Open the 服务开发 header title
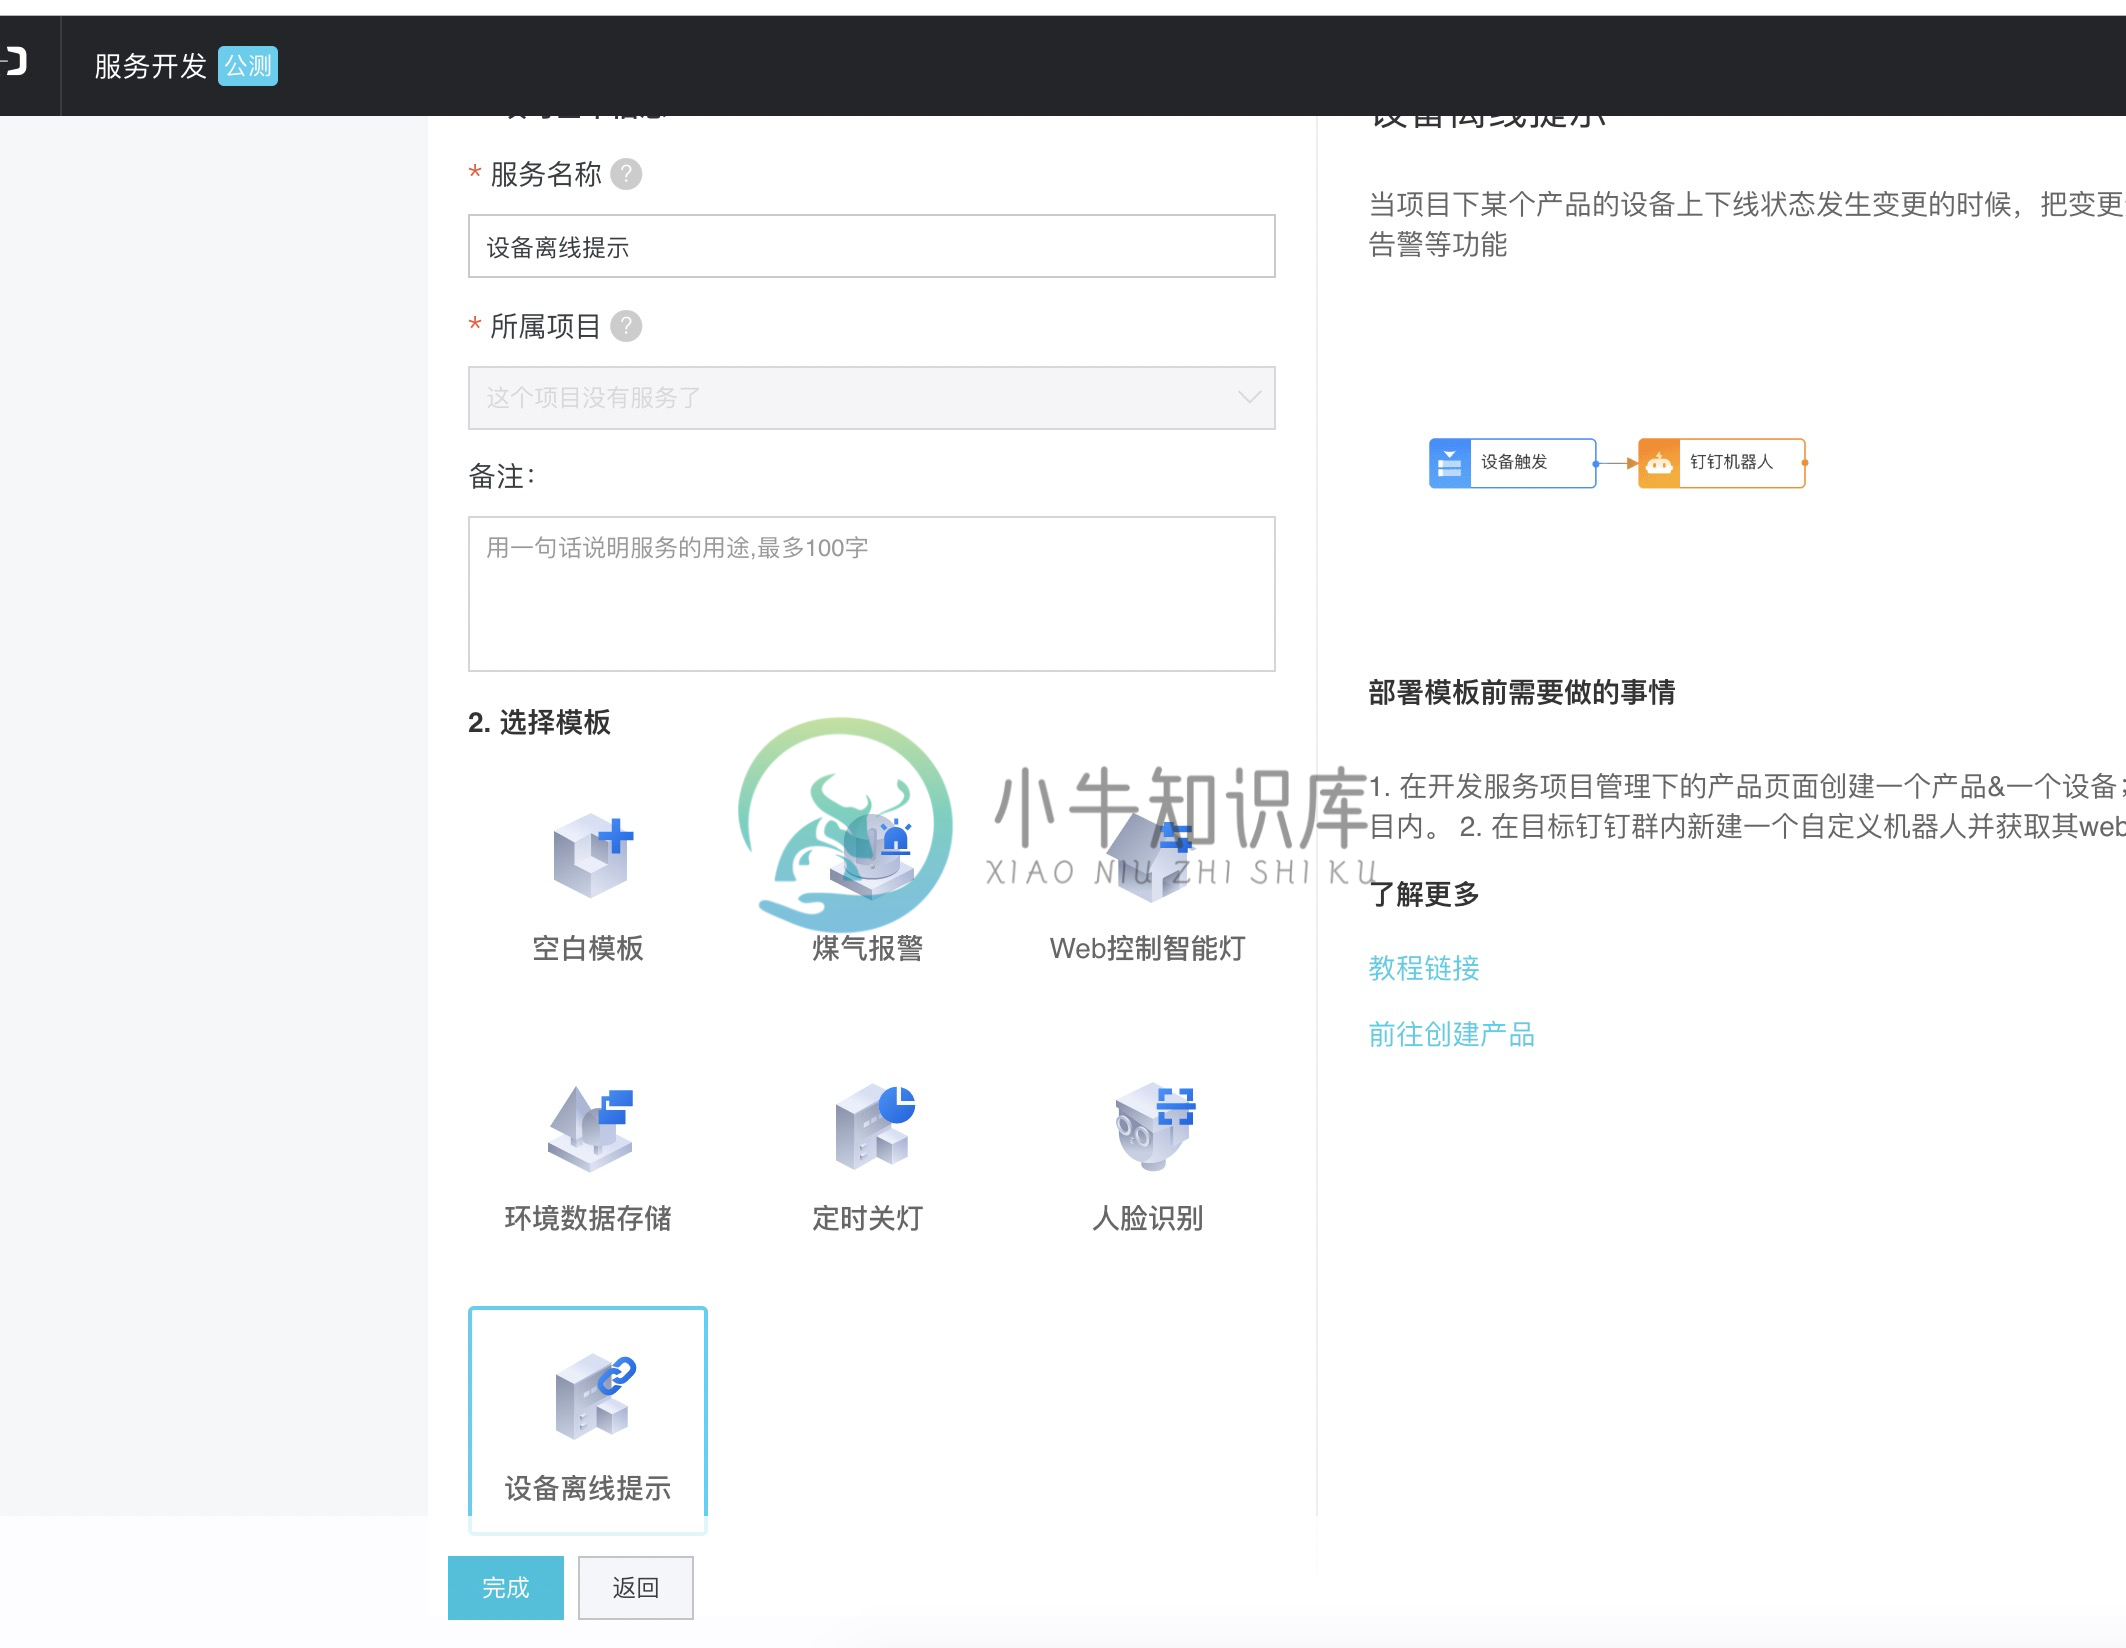This screenshot has height=1648, width=2126. tap(150, 66)
